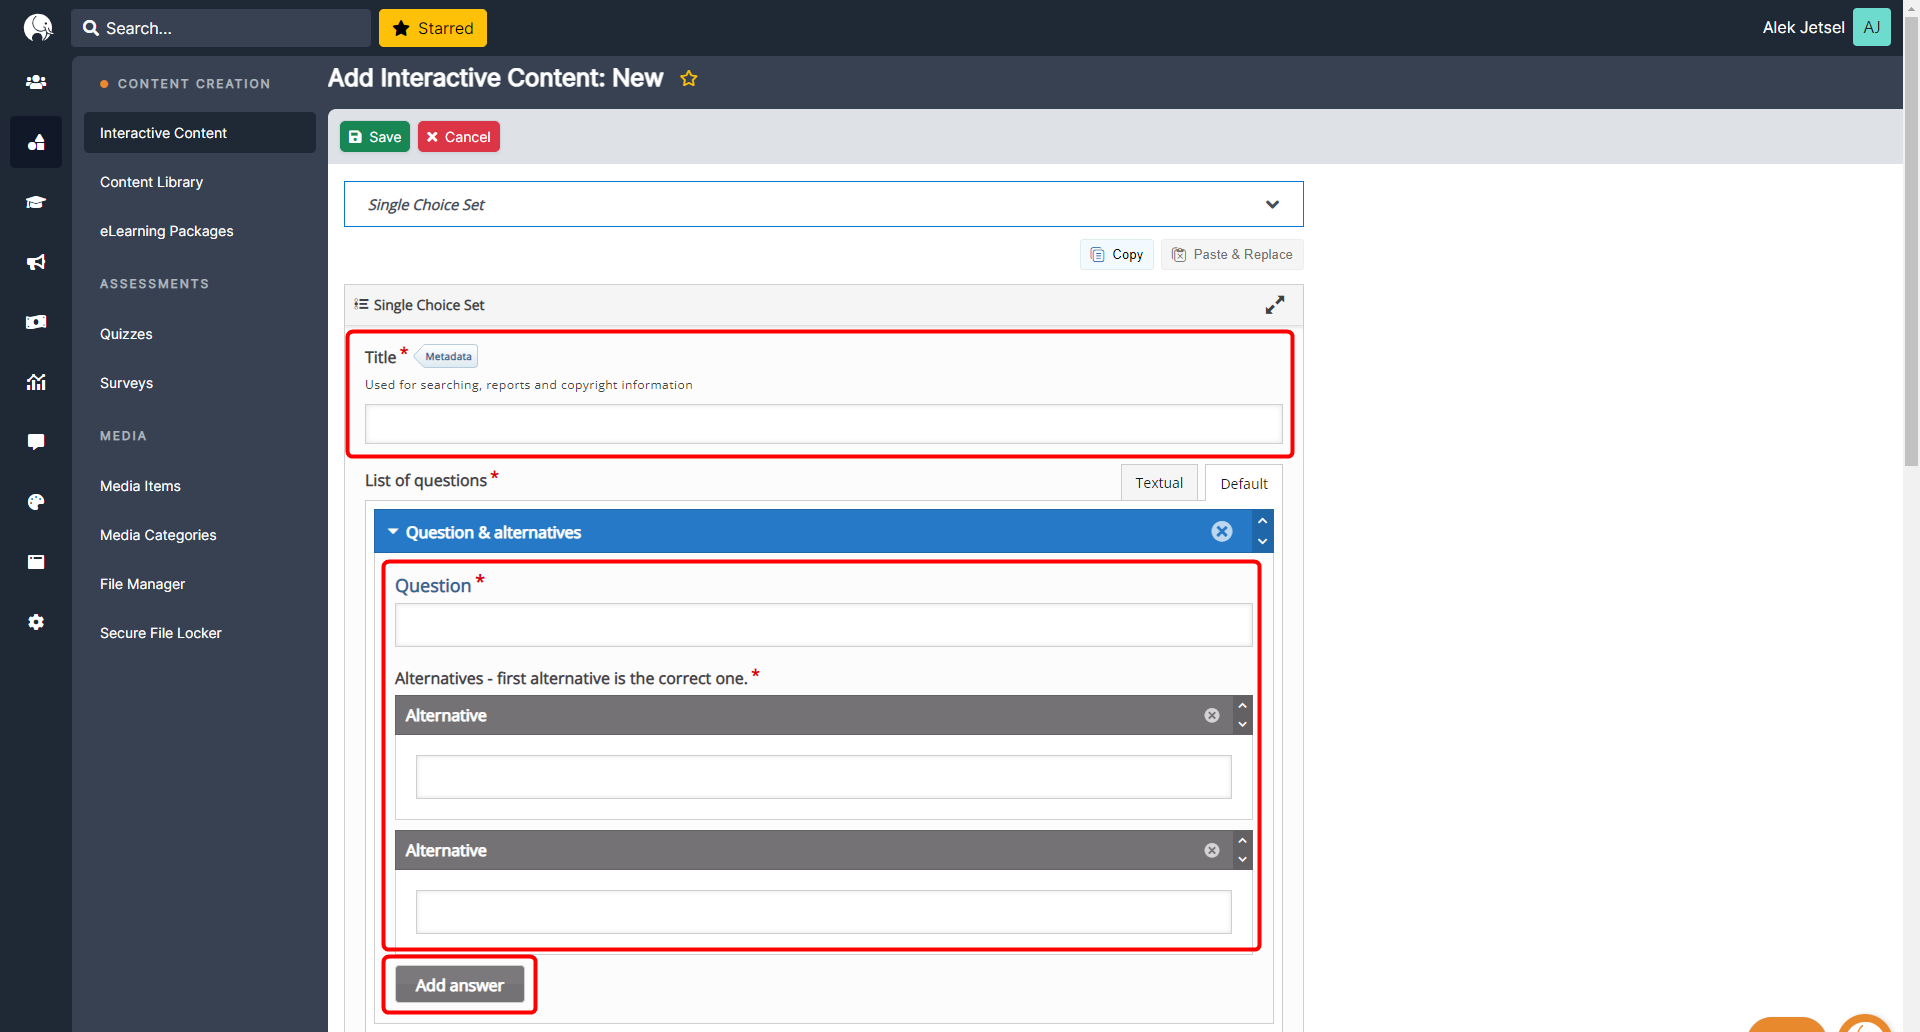Focus the second Alternative text field
Image resolution: width=1920 pixels, height=1032 pixels.
click(x=823, y=912)
